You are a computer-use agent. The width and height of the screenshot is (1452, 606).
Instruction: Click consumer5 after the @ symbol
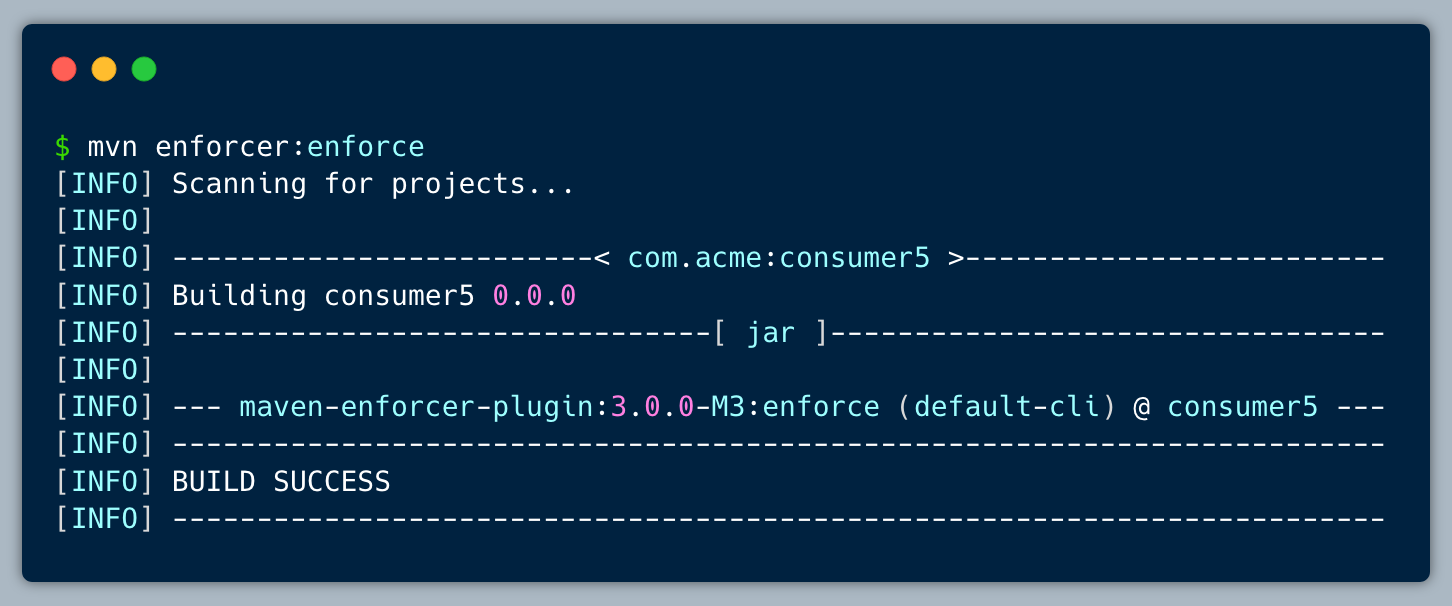click(1242, 408)
